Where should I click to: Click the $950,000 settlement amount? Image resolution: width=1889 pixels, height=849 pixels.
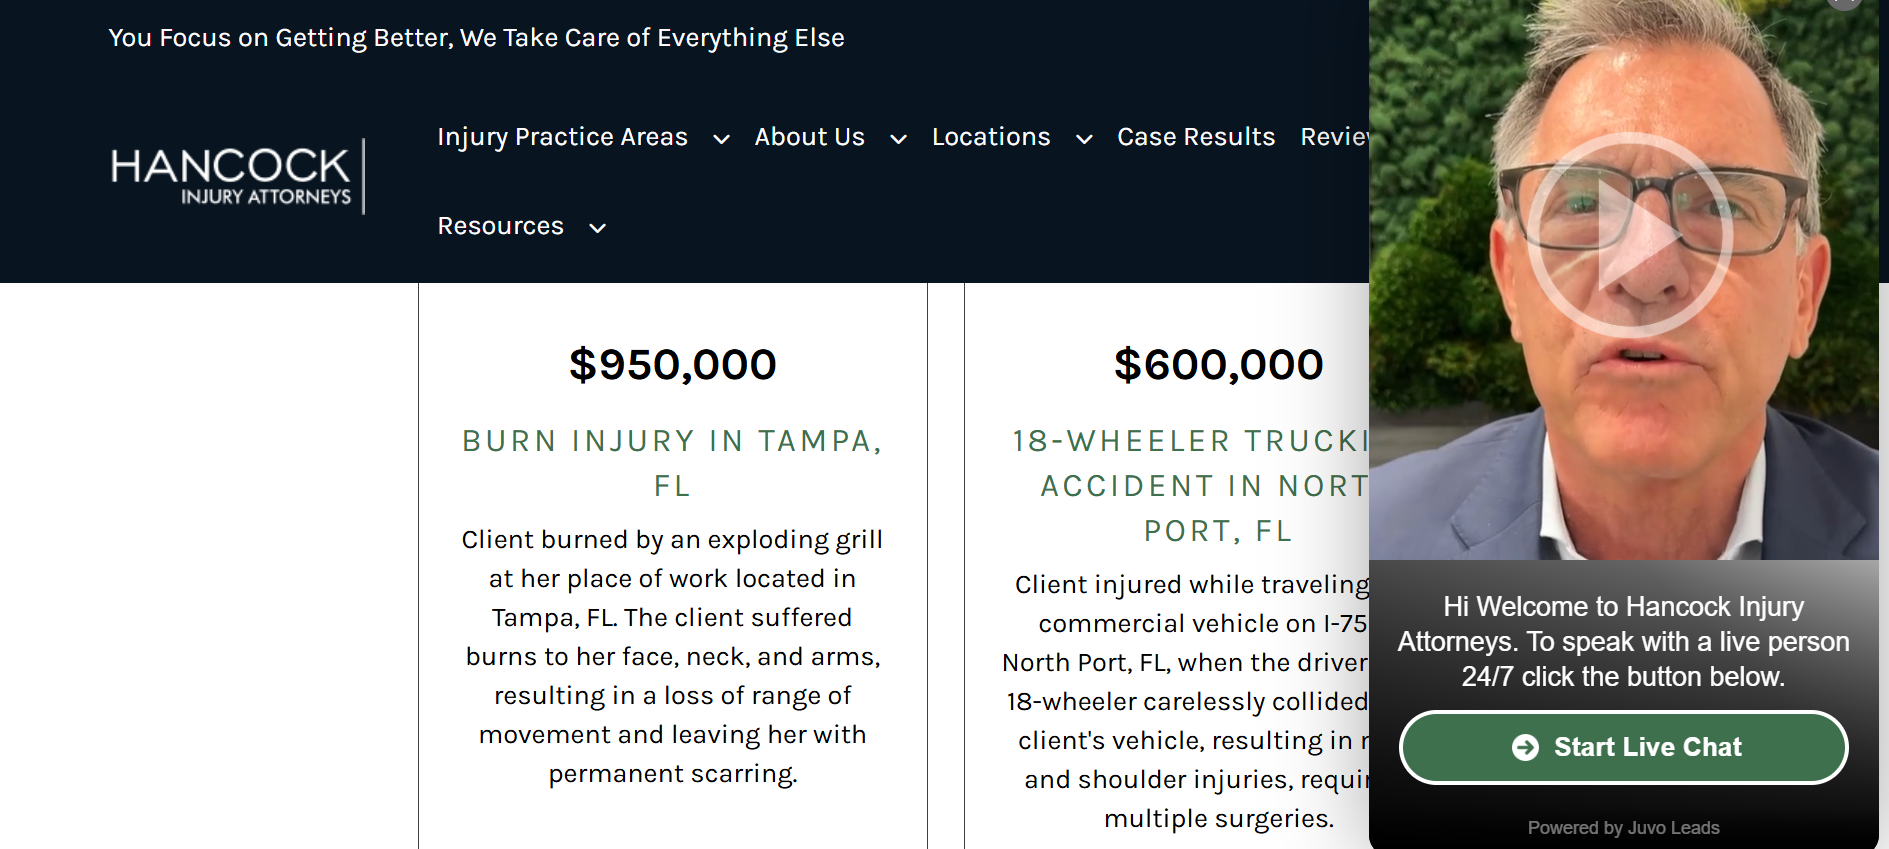pyautogui.click(x=672, y=364)
